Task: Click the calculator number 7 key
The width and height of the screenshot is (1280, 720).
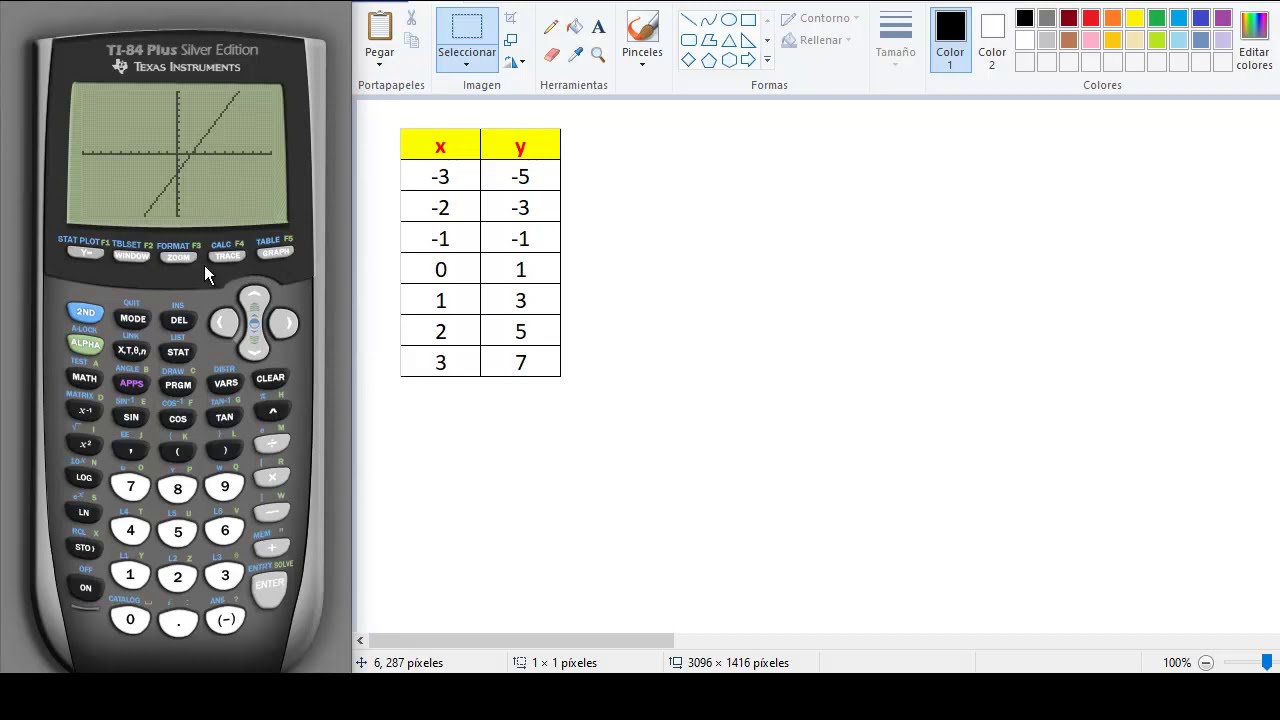Action: pyautogui.click(x=130, y=487)
